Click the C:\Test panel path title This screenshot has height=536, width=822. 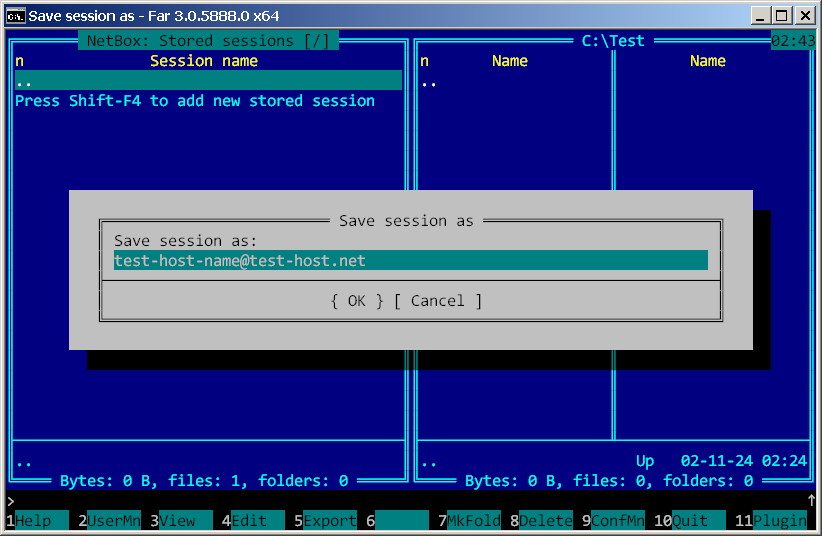point(613,40)
